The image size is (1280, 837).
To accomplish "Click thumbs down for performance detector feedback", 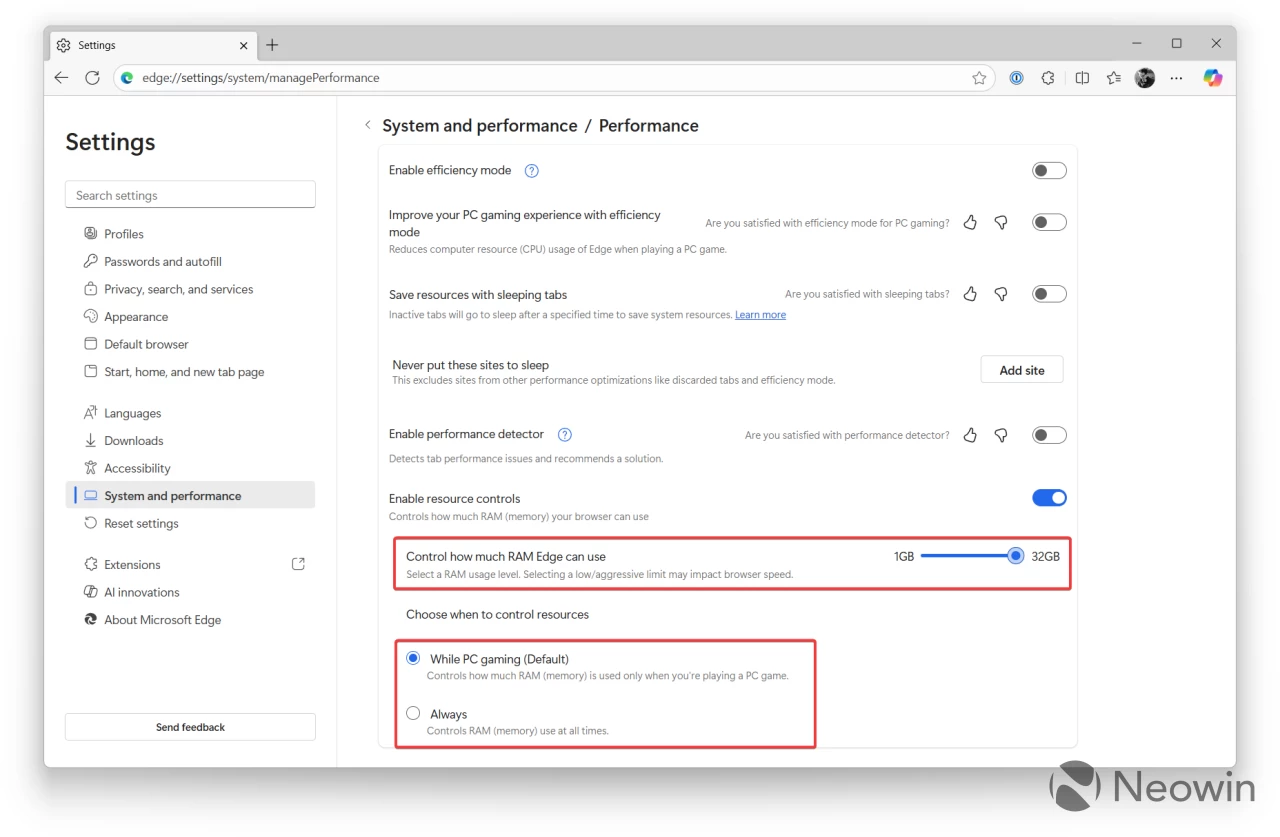I will 1001,434.
